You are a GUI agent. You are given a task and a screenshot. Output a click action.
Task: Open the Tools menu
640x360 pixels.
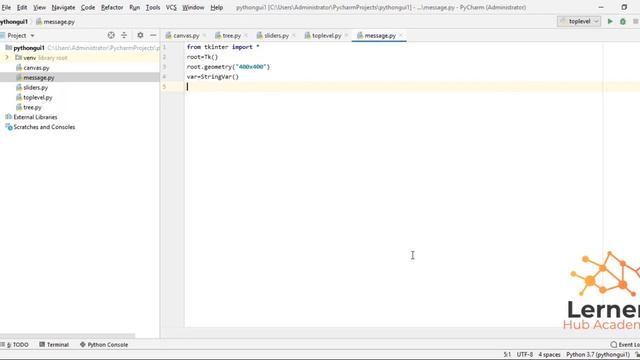[153, 7]
